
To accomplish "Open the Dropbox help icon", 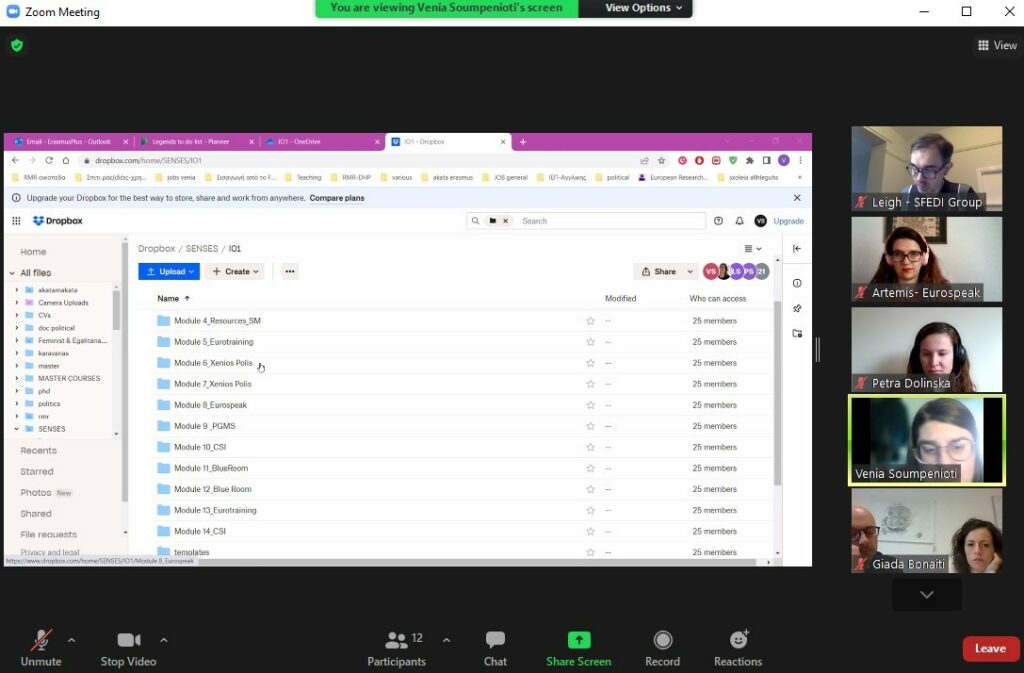I will (x=718, y=221).
